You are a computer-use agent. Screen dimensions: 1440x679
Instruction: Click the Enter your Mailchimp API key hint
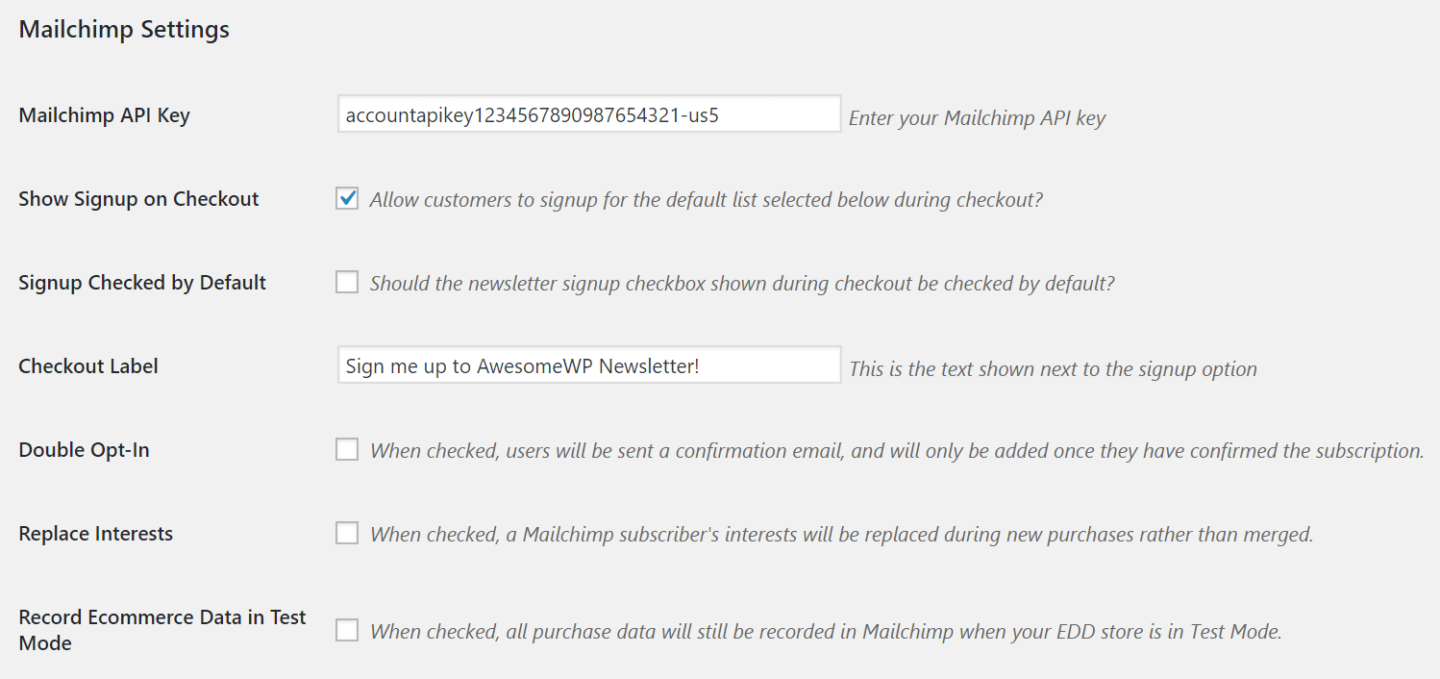coord(977,118)
